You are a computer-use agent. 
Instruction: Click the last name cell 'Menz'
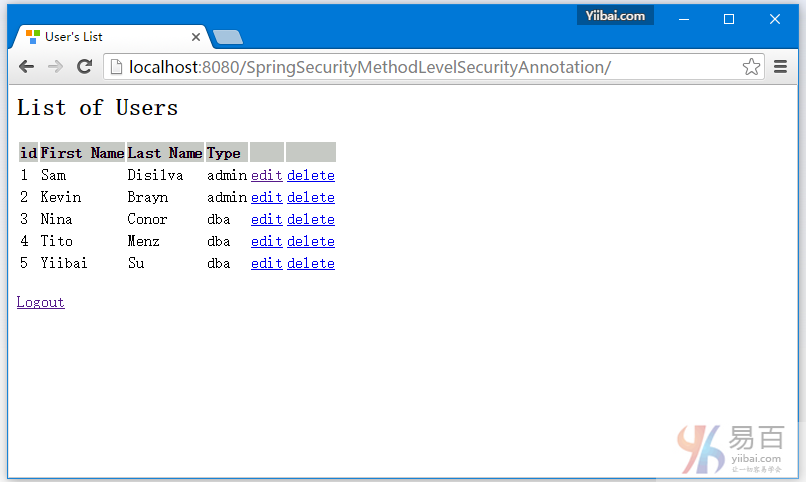pos(143,242)
